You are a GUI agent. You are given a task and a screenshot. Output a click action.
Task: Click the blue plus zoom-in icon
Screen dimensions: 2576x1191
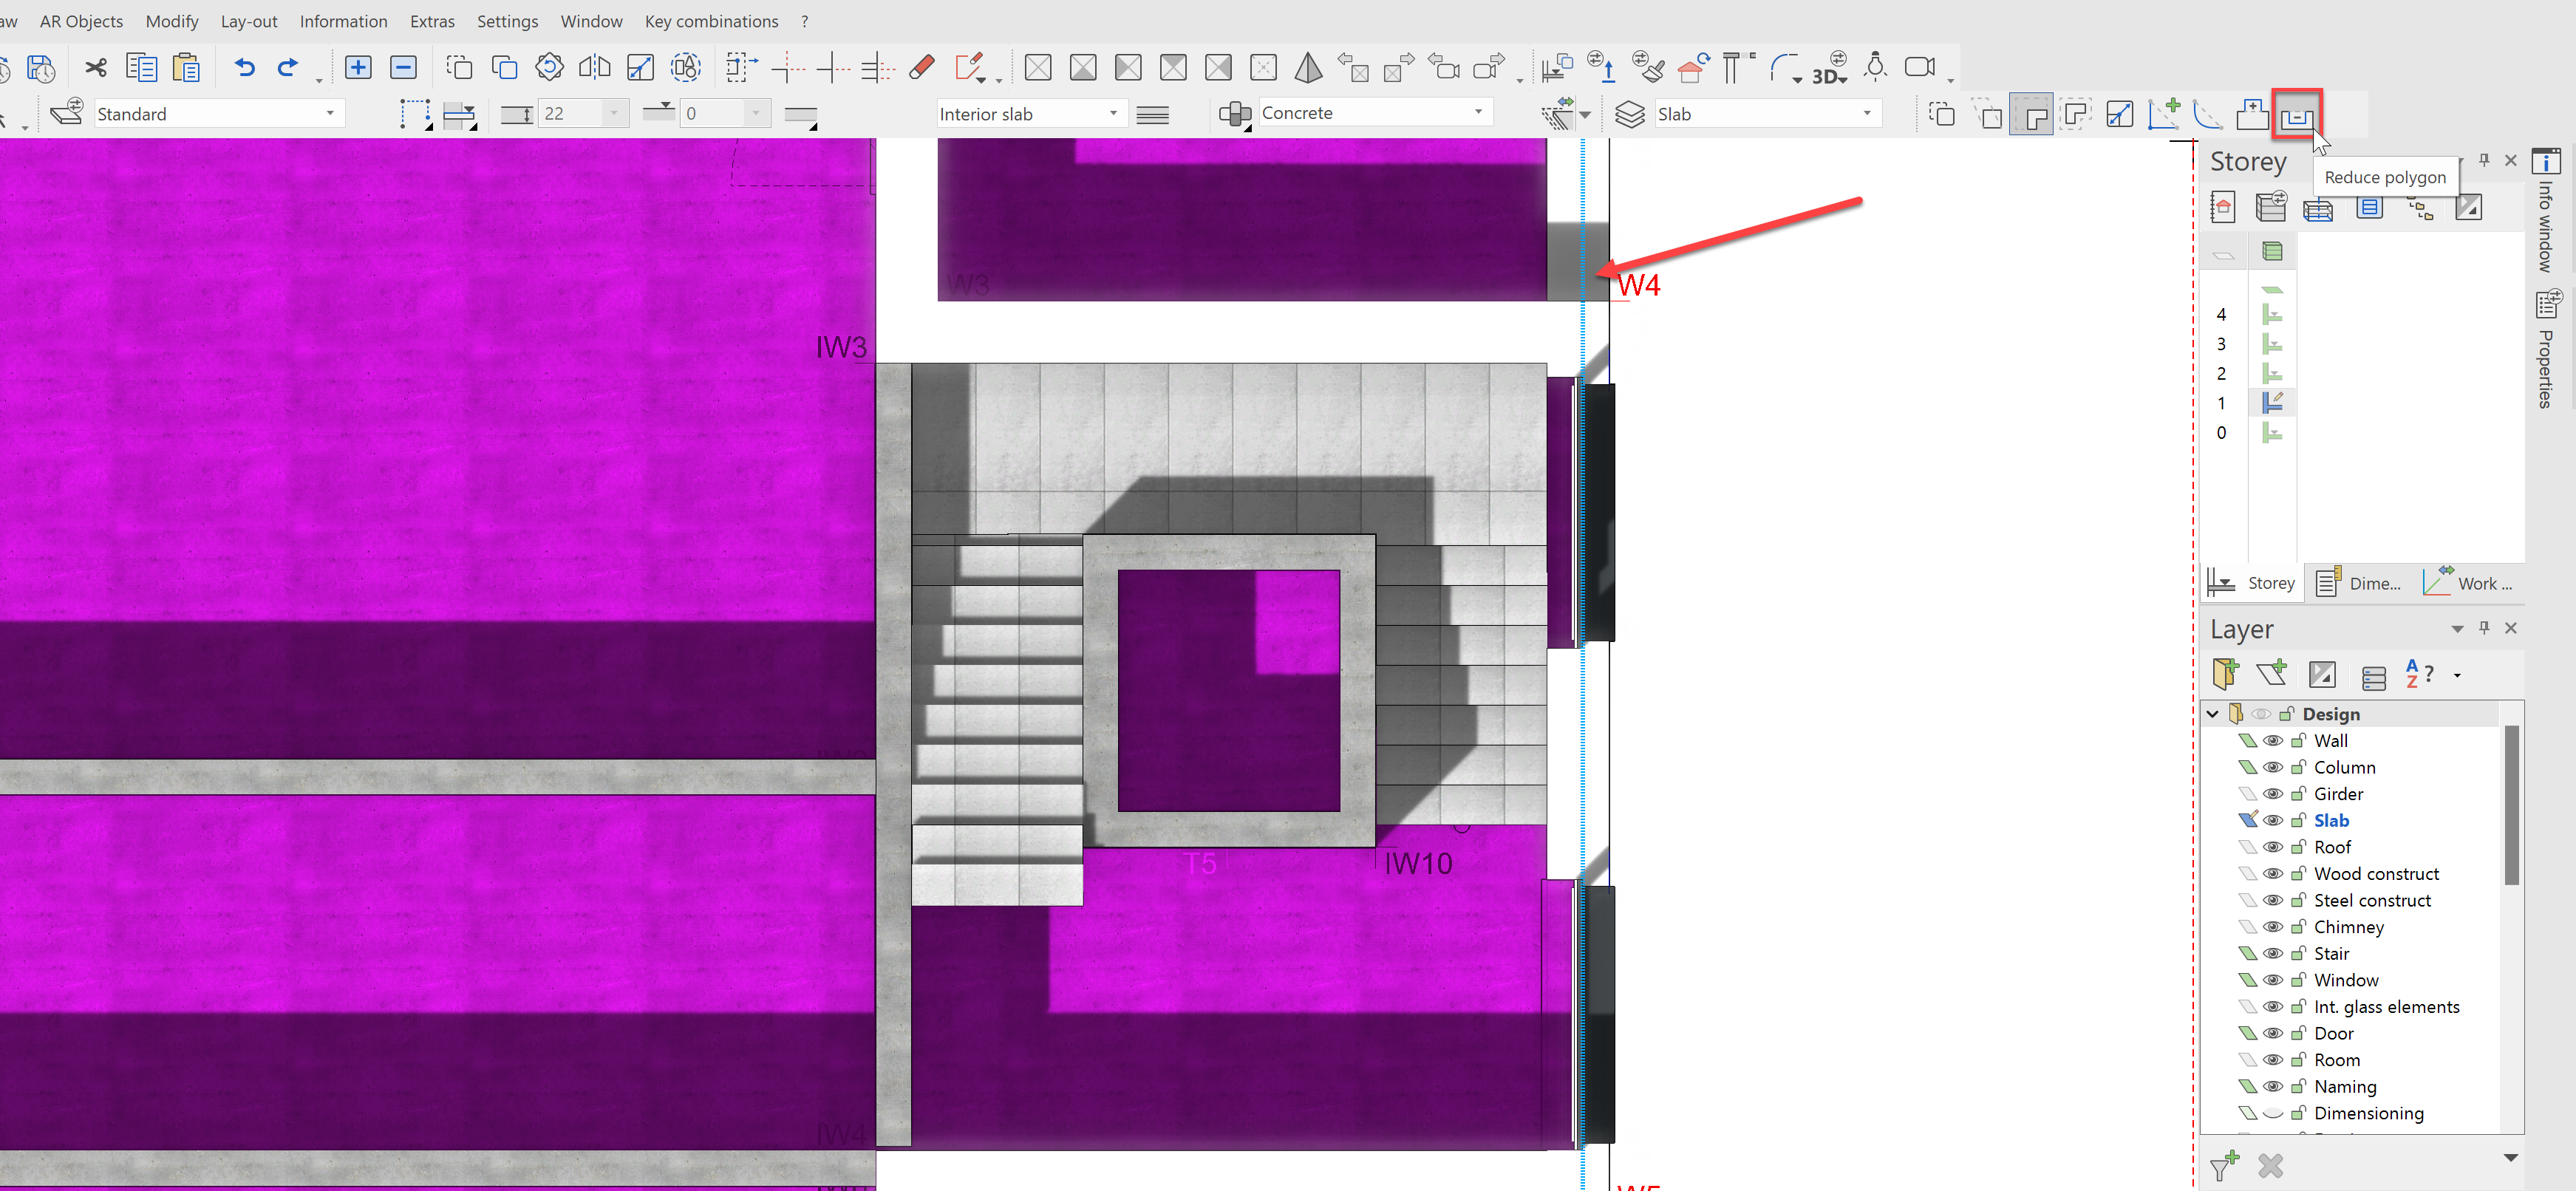click(357, 67)
